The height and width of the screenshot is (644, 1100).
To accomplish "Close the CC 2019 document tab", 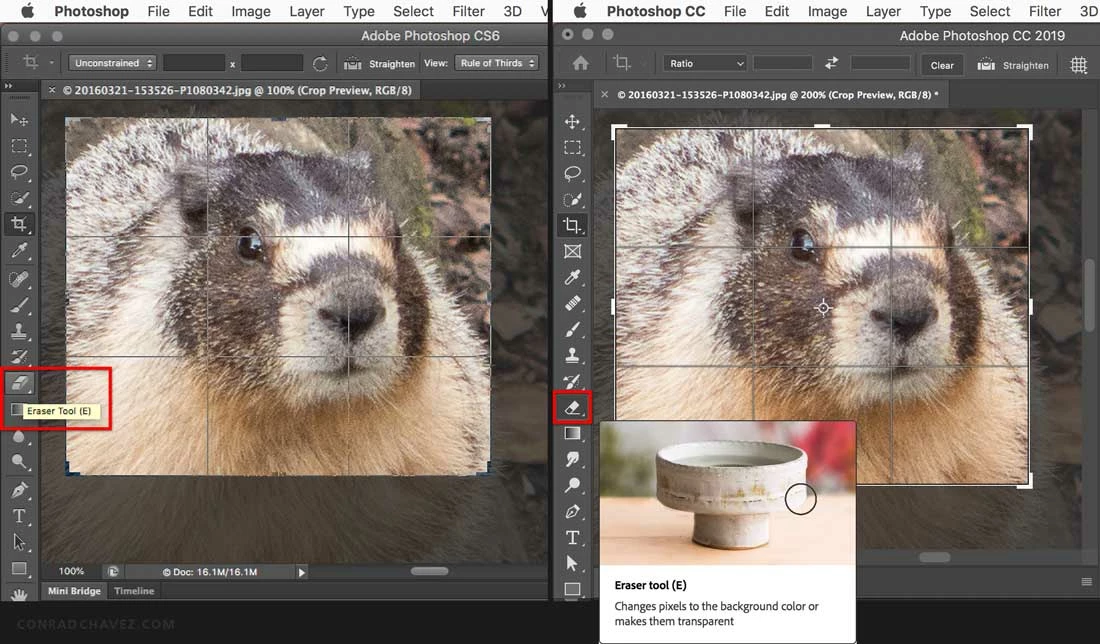I will (x=605, y=95).
